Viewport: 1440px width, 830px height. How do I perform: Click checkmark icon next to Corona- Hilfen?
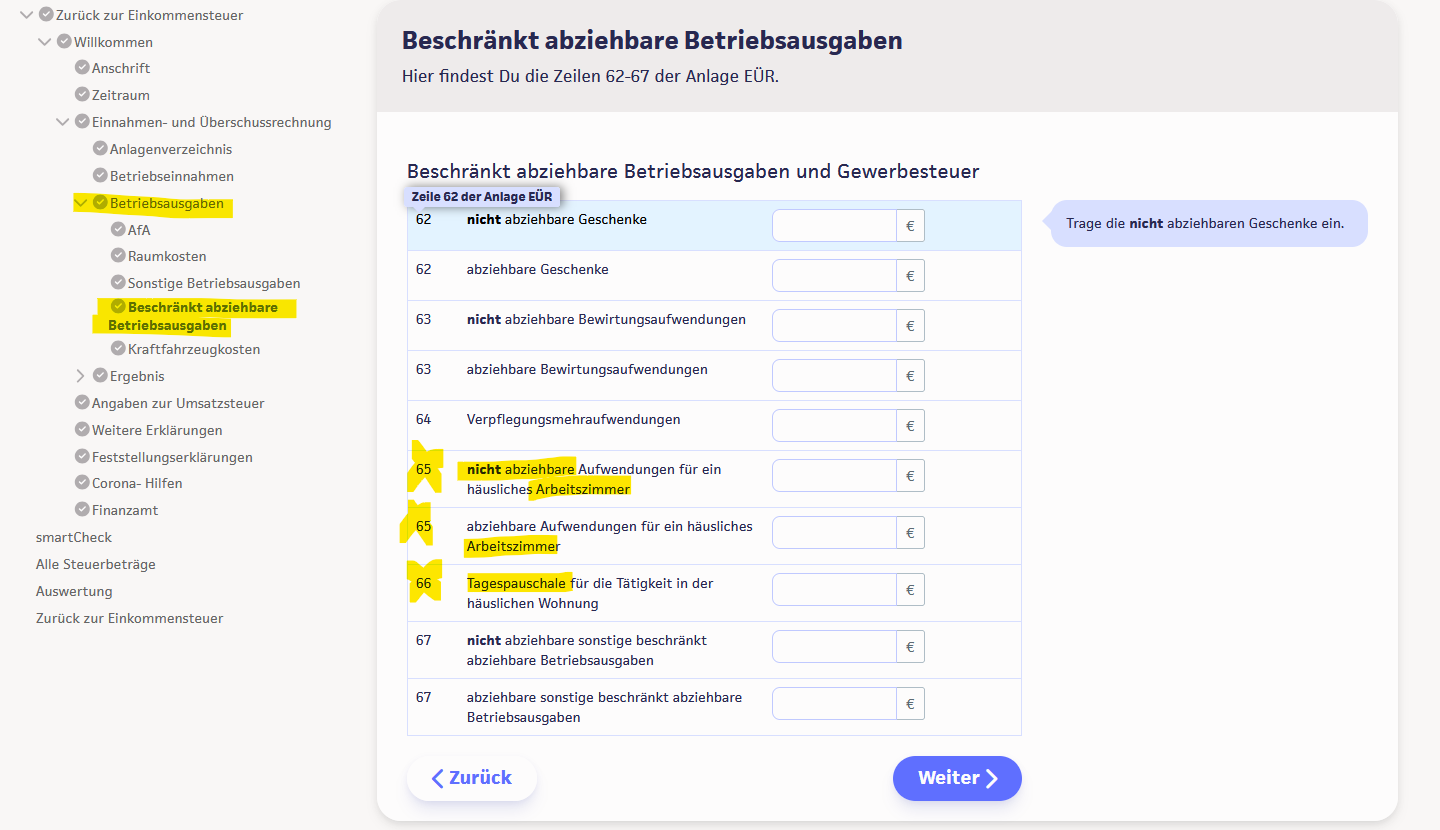[83, 483]
